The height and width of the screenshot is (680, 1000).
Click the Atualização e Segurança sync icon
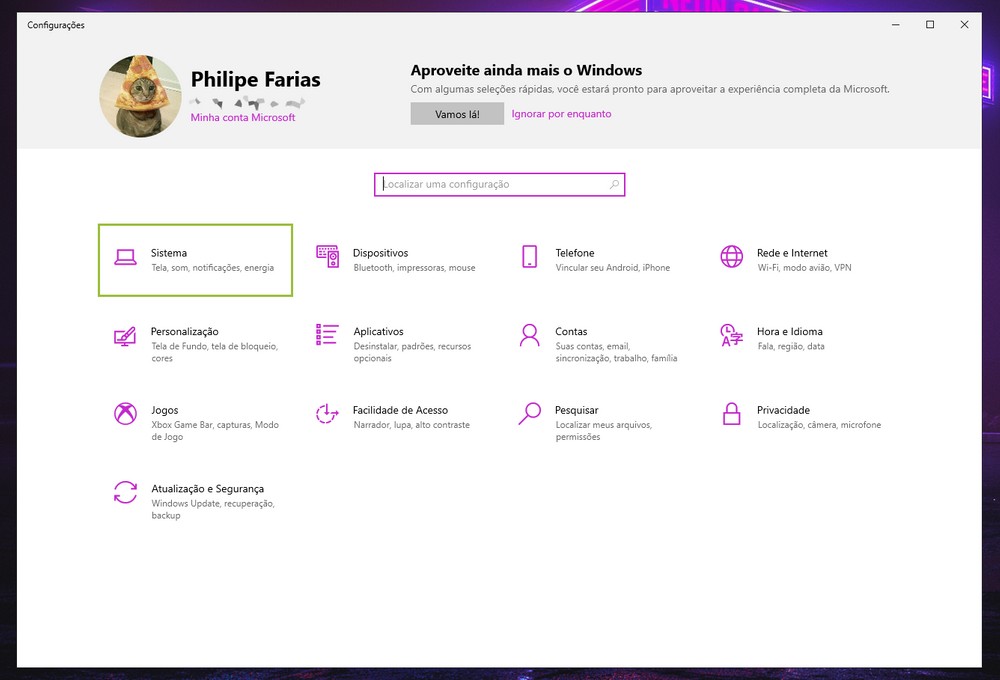125,492
